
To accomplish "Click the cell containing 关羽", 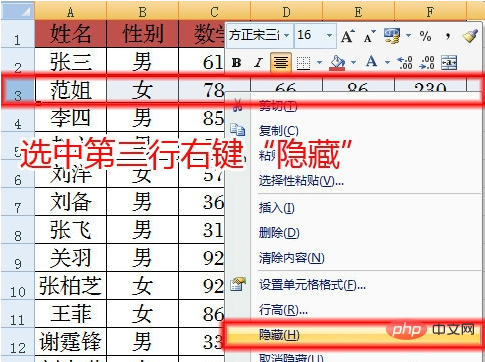I will pos(70,258).
